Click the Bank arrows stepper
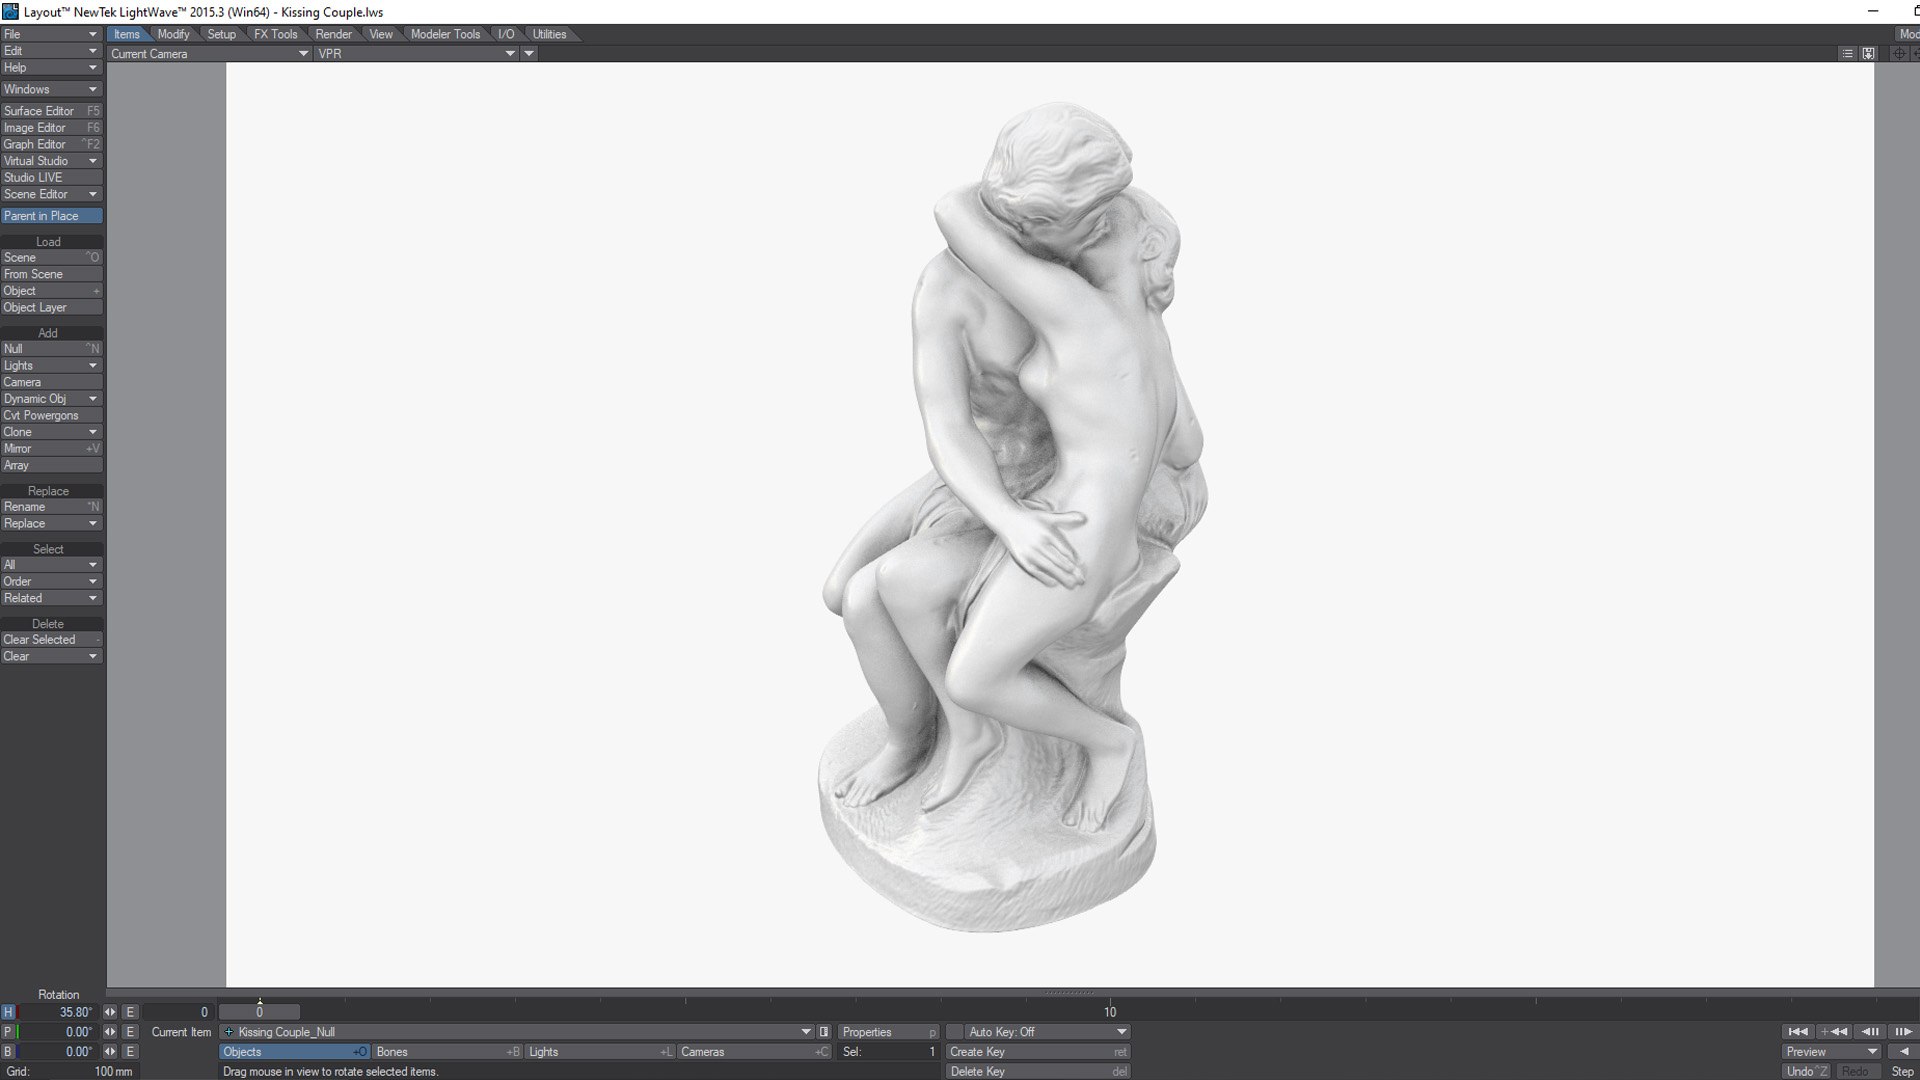Image resolution: width=1920 pixels, height=1080 pixels. tap(110, 1052)
